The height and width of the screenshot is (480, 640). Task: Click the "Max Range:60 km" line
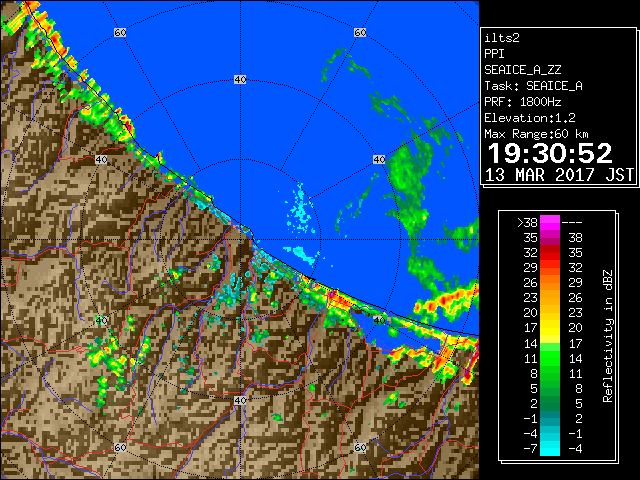tap(536, 134)
